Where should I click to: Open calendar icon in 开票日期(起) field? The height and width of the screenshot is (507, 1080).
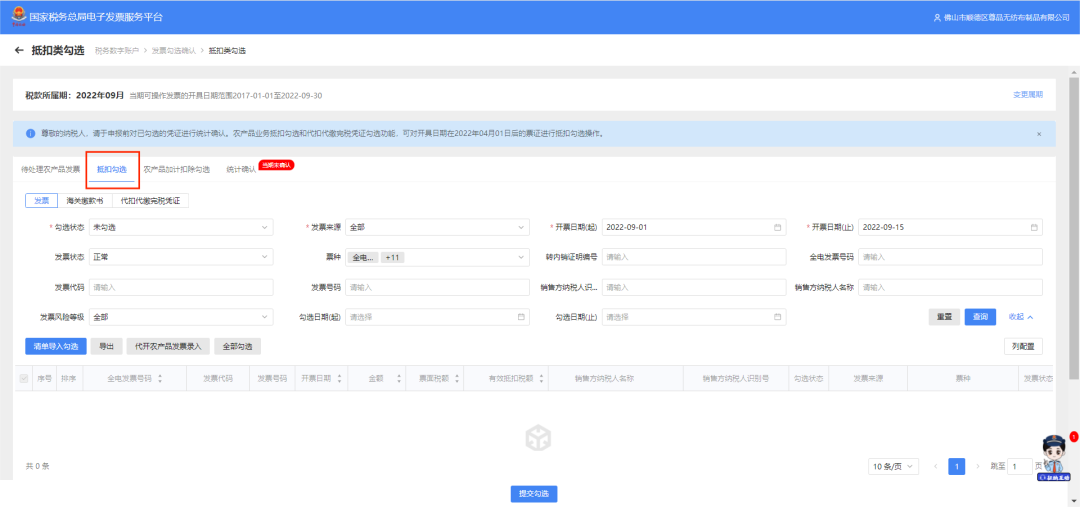click(x=778, y=227)
